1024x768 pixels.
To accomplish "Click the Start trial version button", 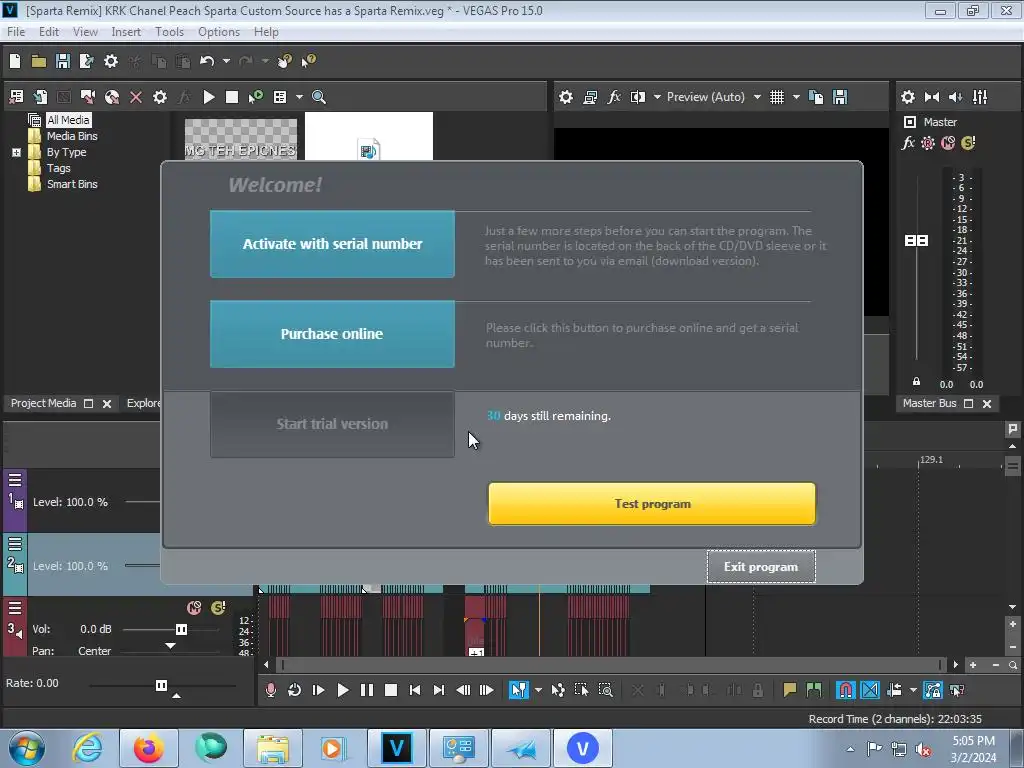I will tap(332, 424).
